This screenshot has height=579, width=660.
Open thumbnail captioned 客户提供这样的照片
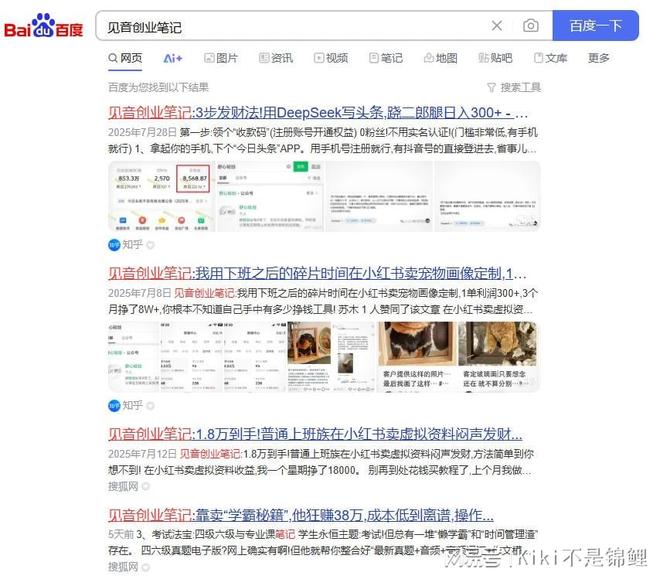tap(417, 357)
